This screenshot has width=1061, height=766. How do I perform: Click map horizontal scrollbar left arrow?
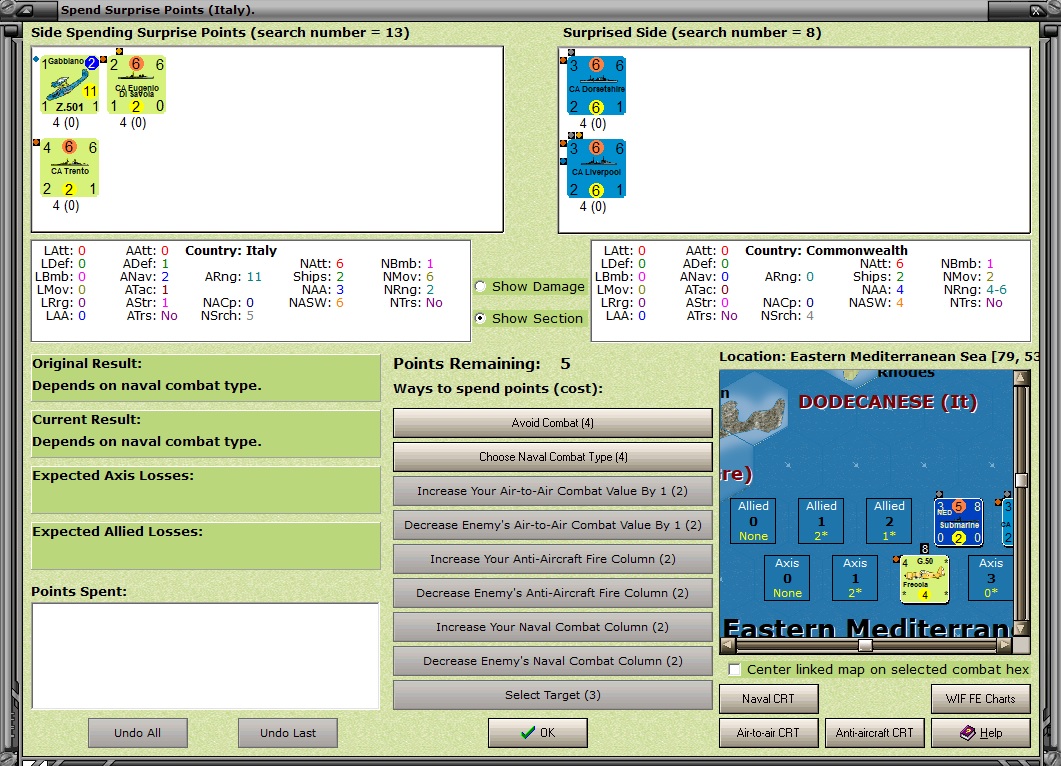click(728, 645)
